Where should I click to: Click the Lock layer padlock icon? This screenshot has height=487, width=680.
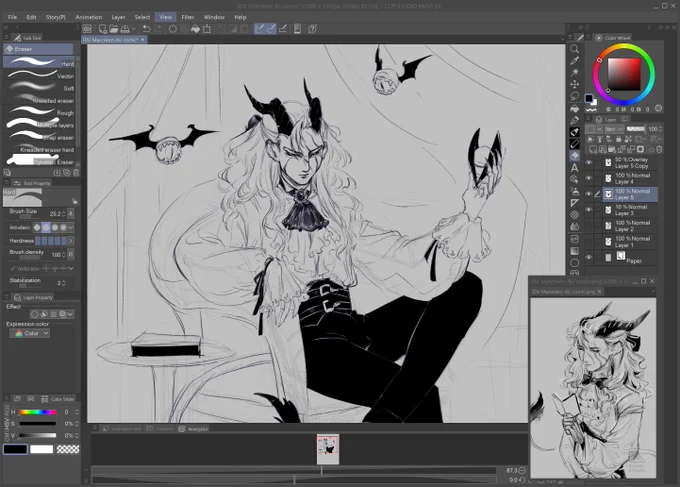click(618, 139)
